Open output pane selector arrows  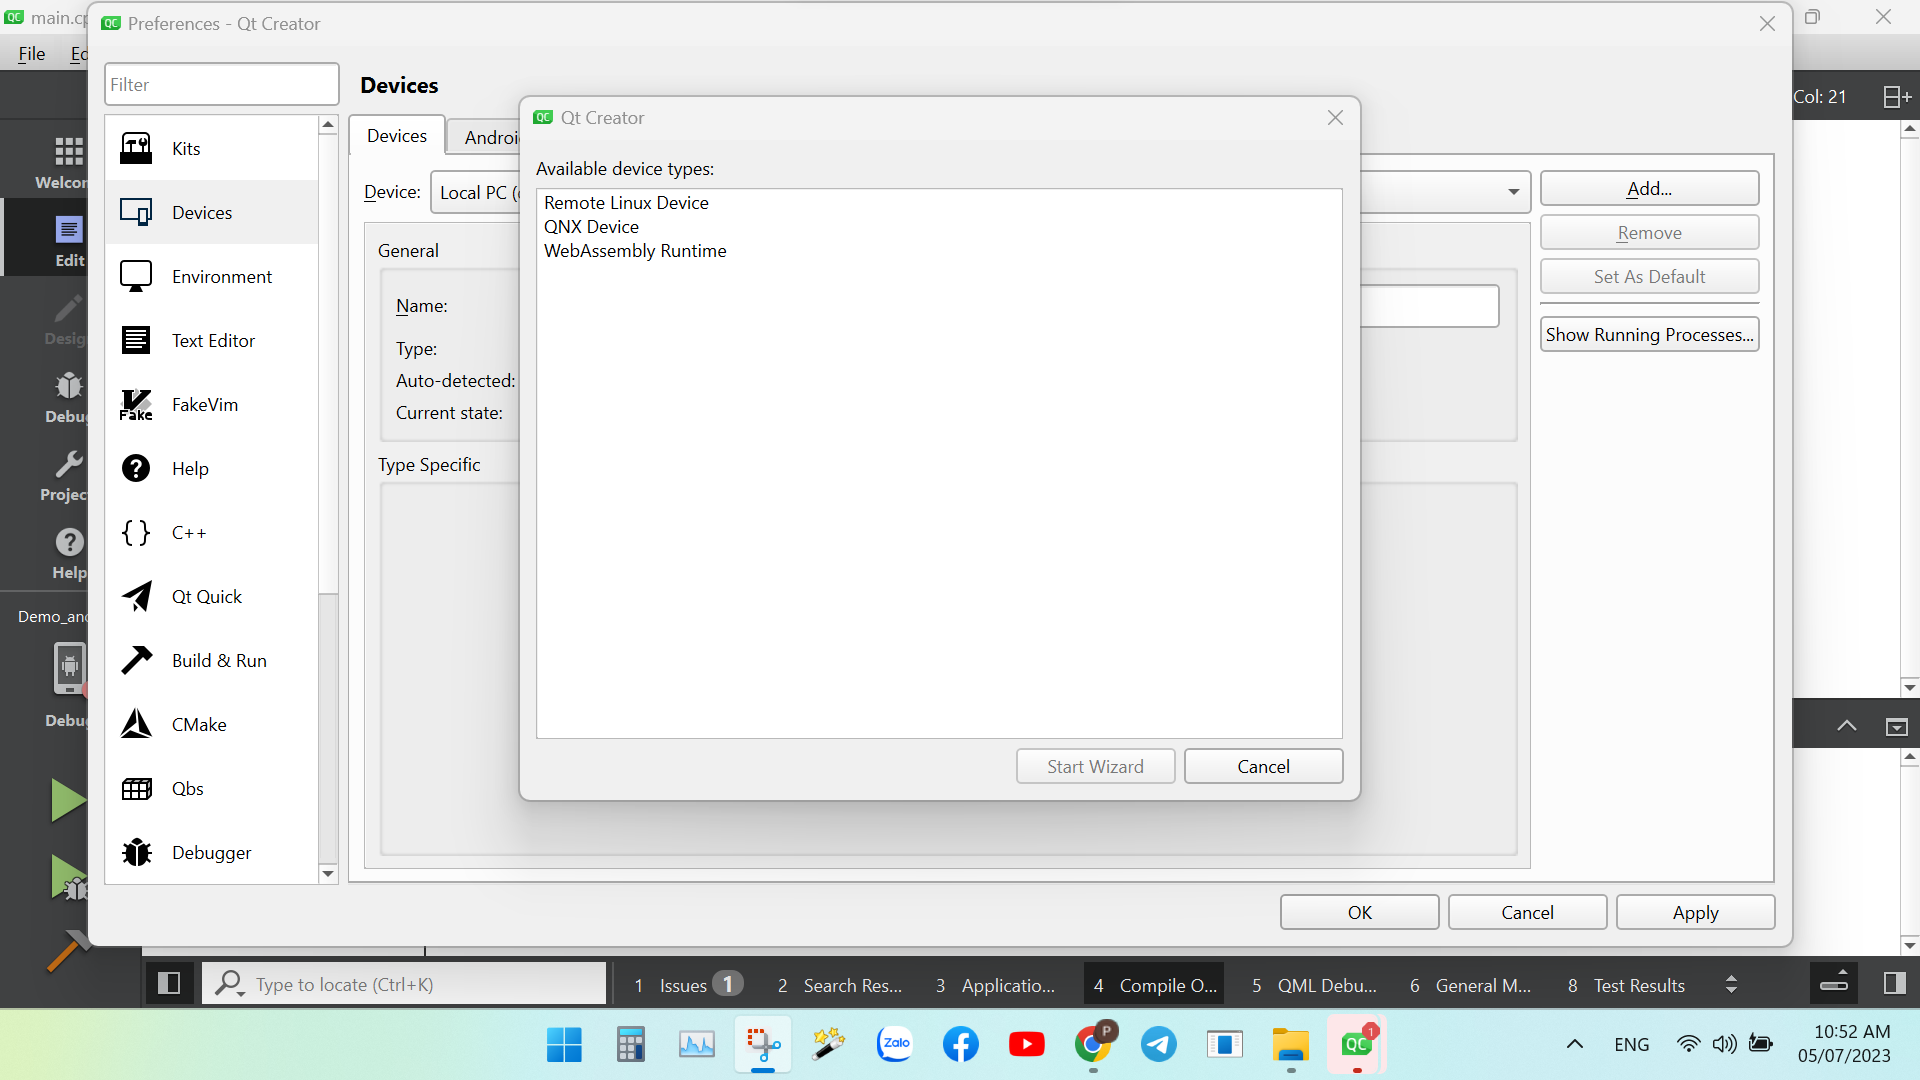(1731, 984)
